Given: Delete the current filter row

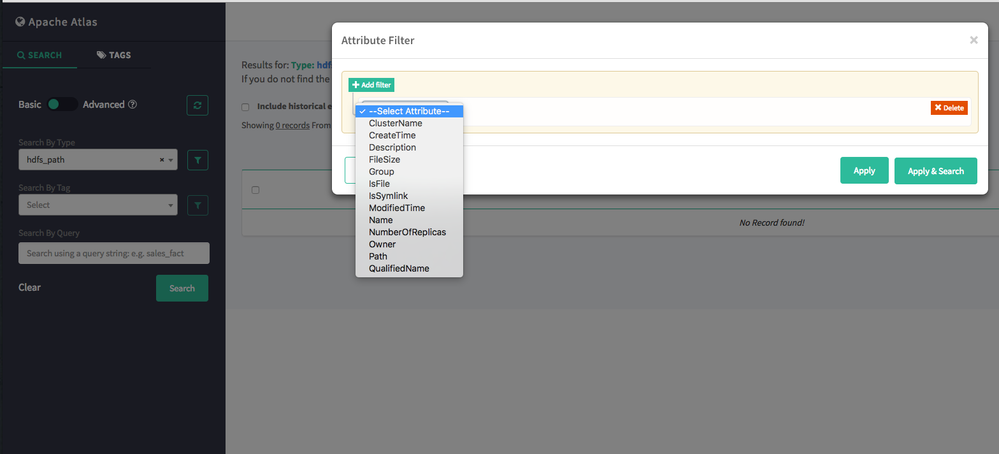Looking at the screenshot, I should coord(949,108).
